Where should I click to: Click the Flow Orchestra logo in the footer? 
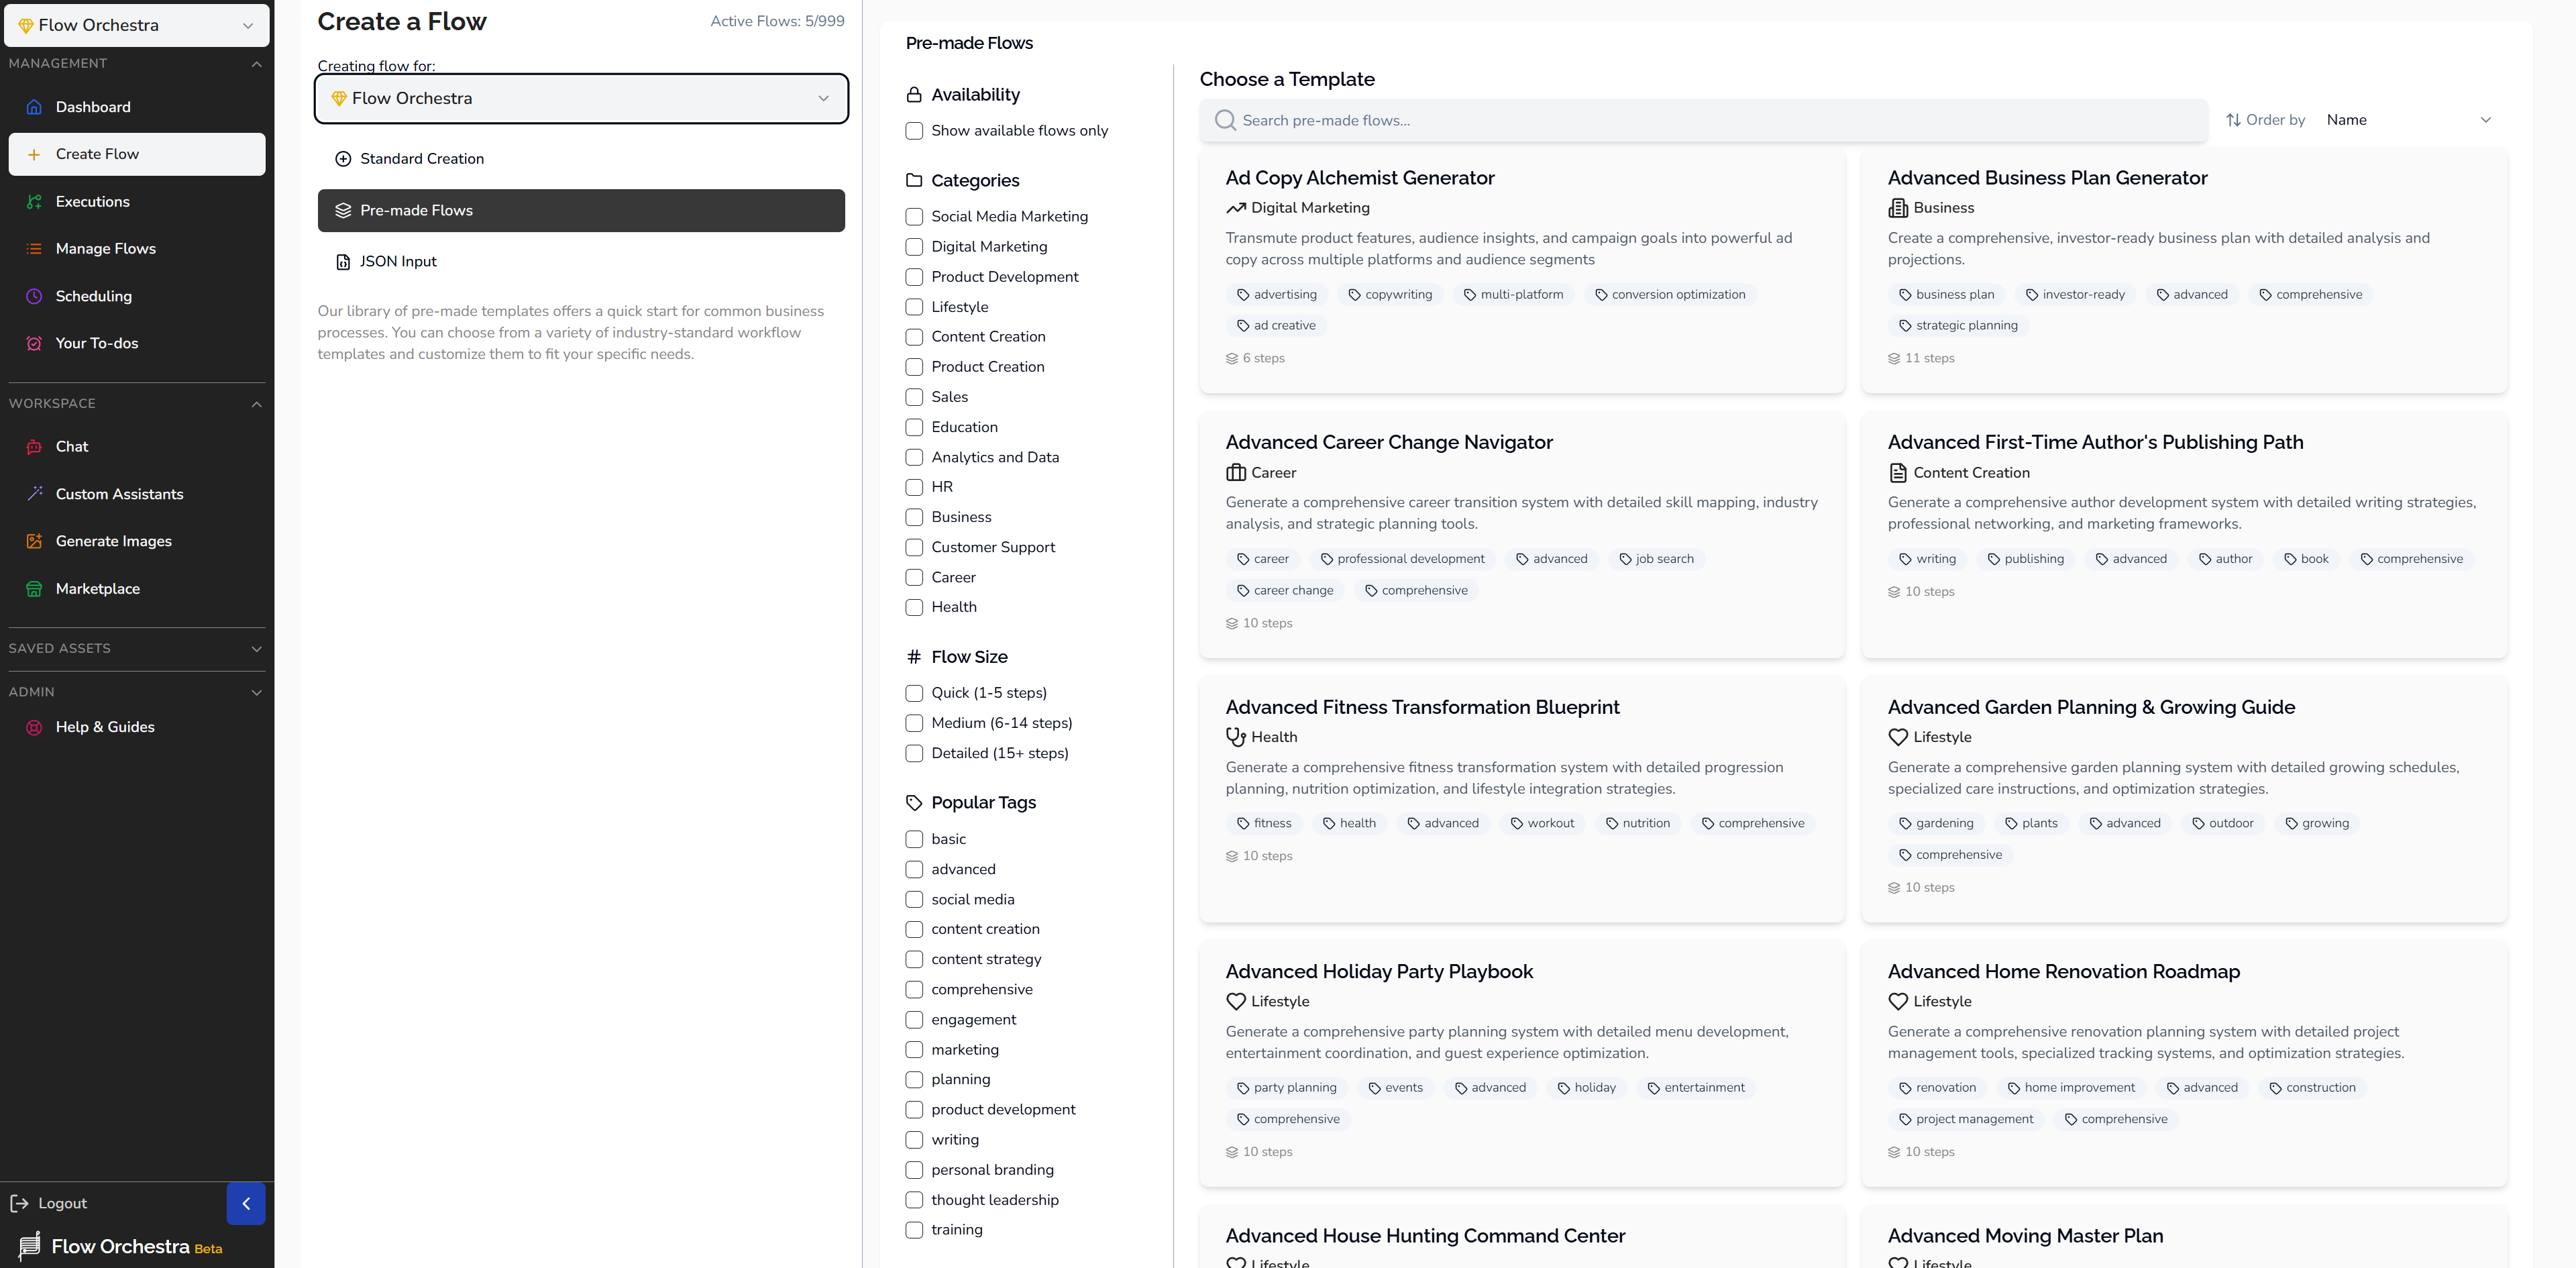30,1245
